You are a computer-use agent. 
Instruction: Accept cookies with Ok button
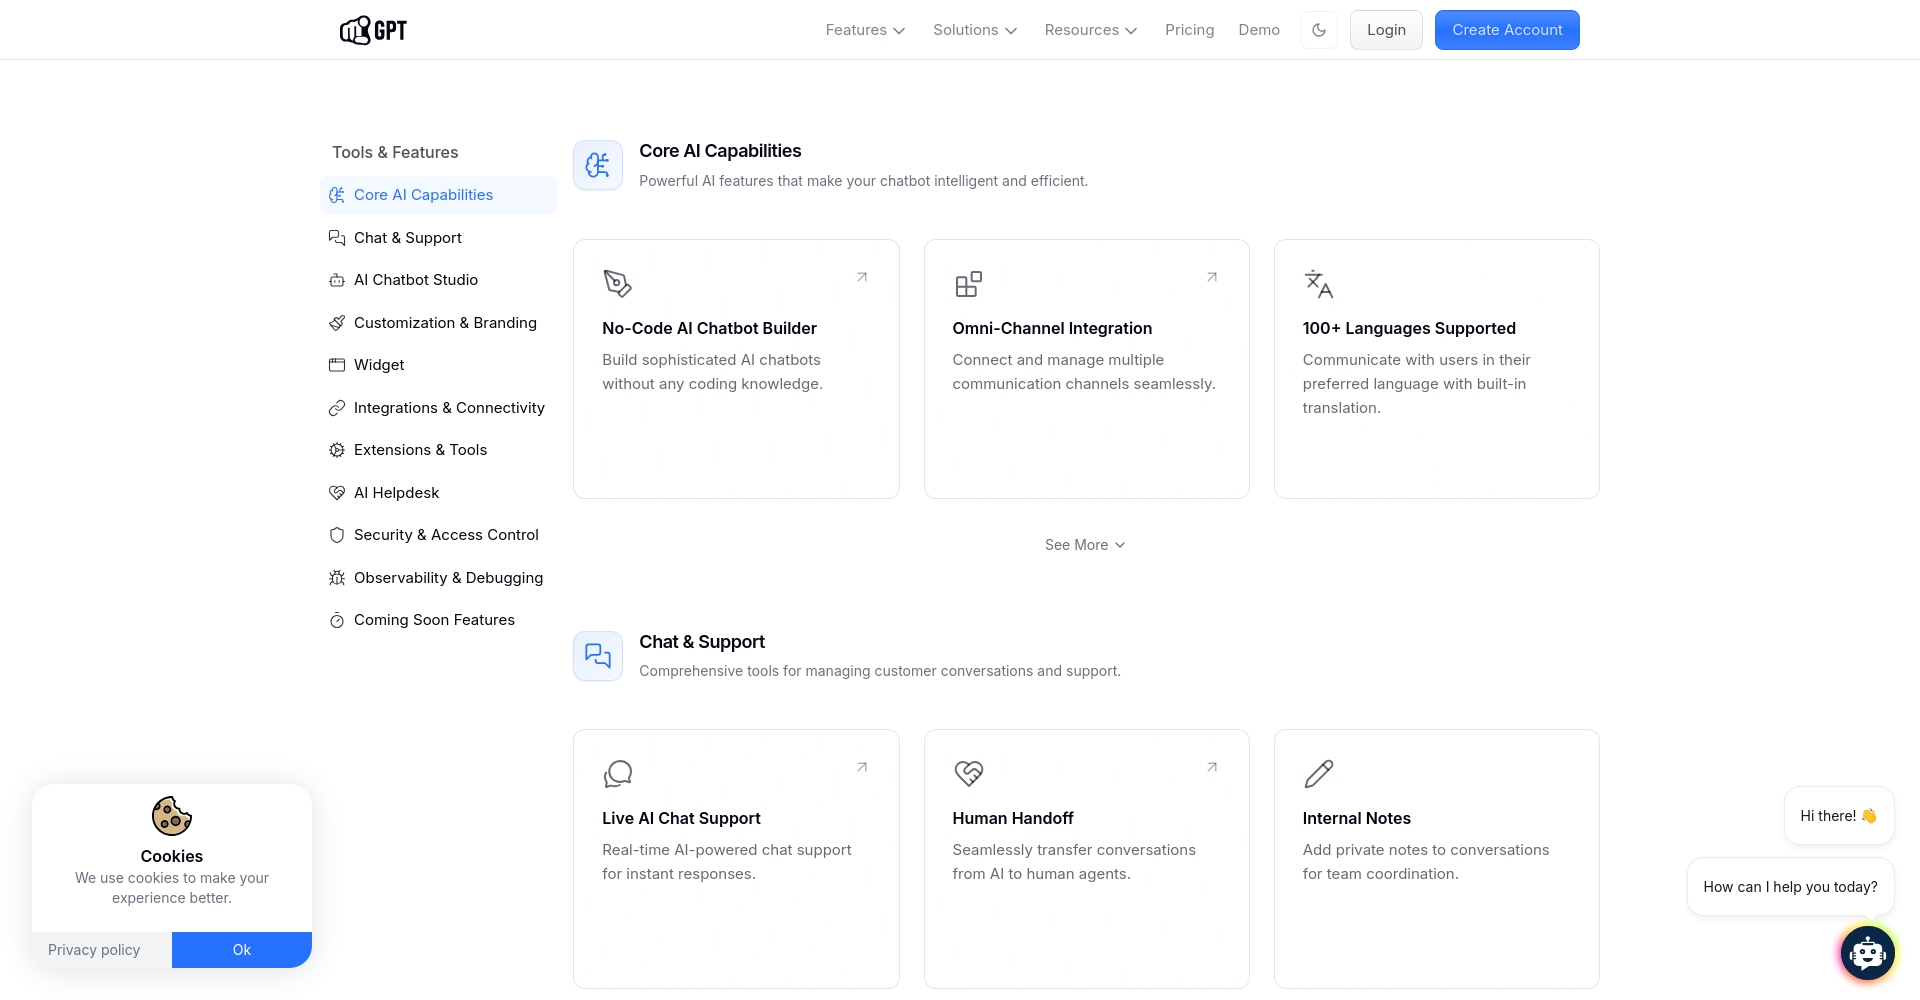[x=242, y=950]
